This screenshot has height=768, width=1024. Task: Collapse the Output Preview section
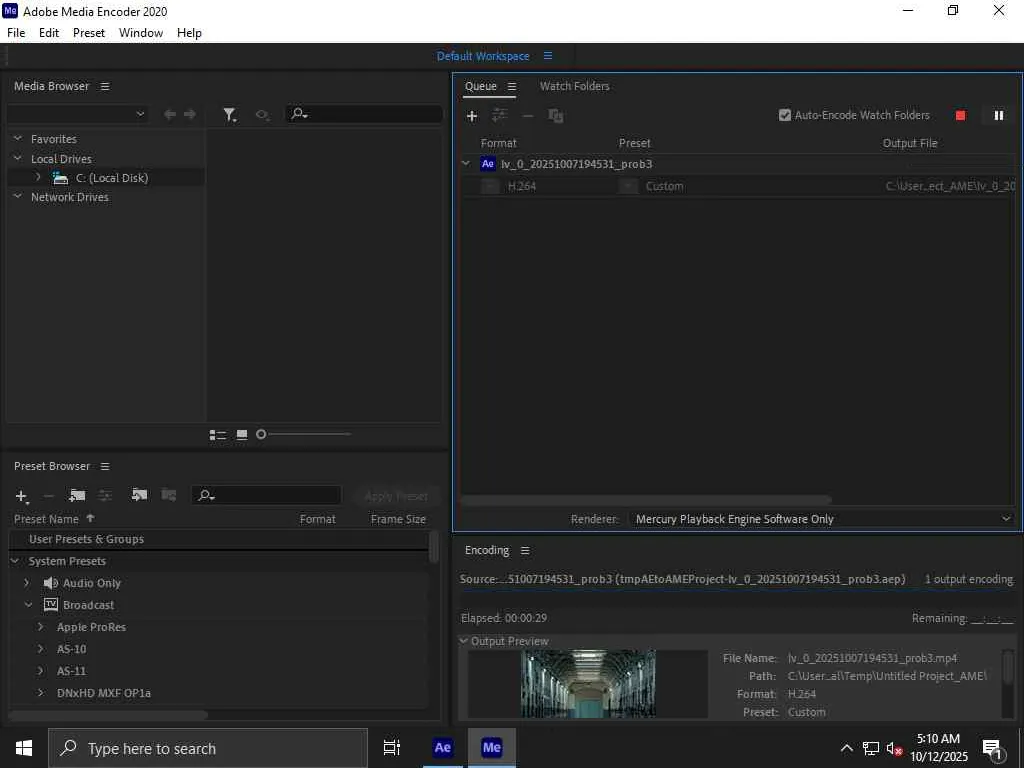click(x=464, y=641)
